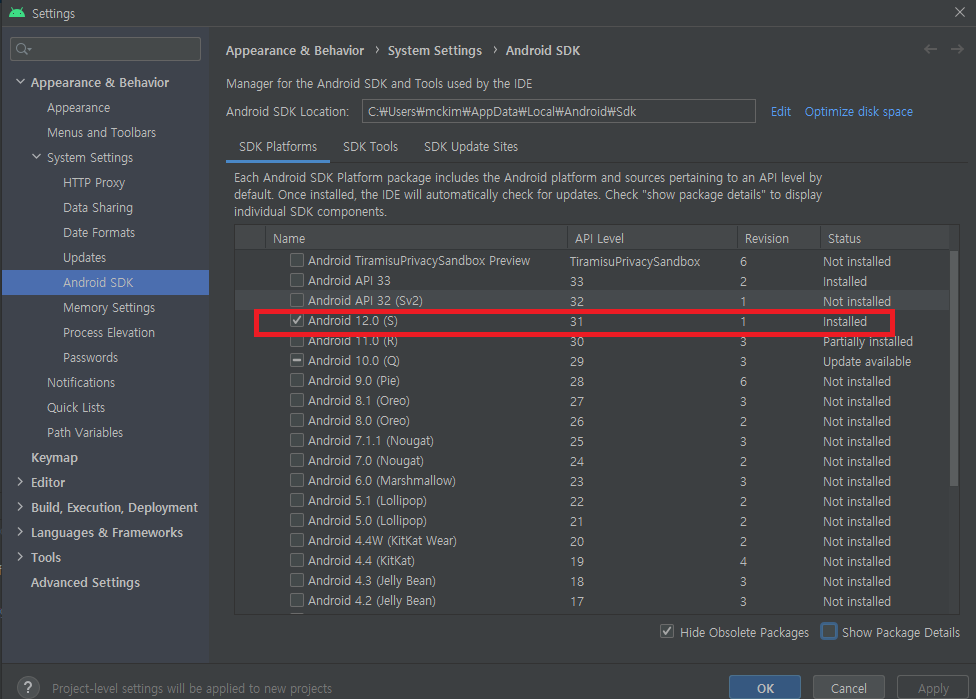Collapse the Appearance & Behavior tree node

click(x=21, y=82)
